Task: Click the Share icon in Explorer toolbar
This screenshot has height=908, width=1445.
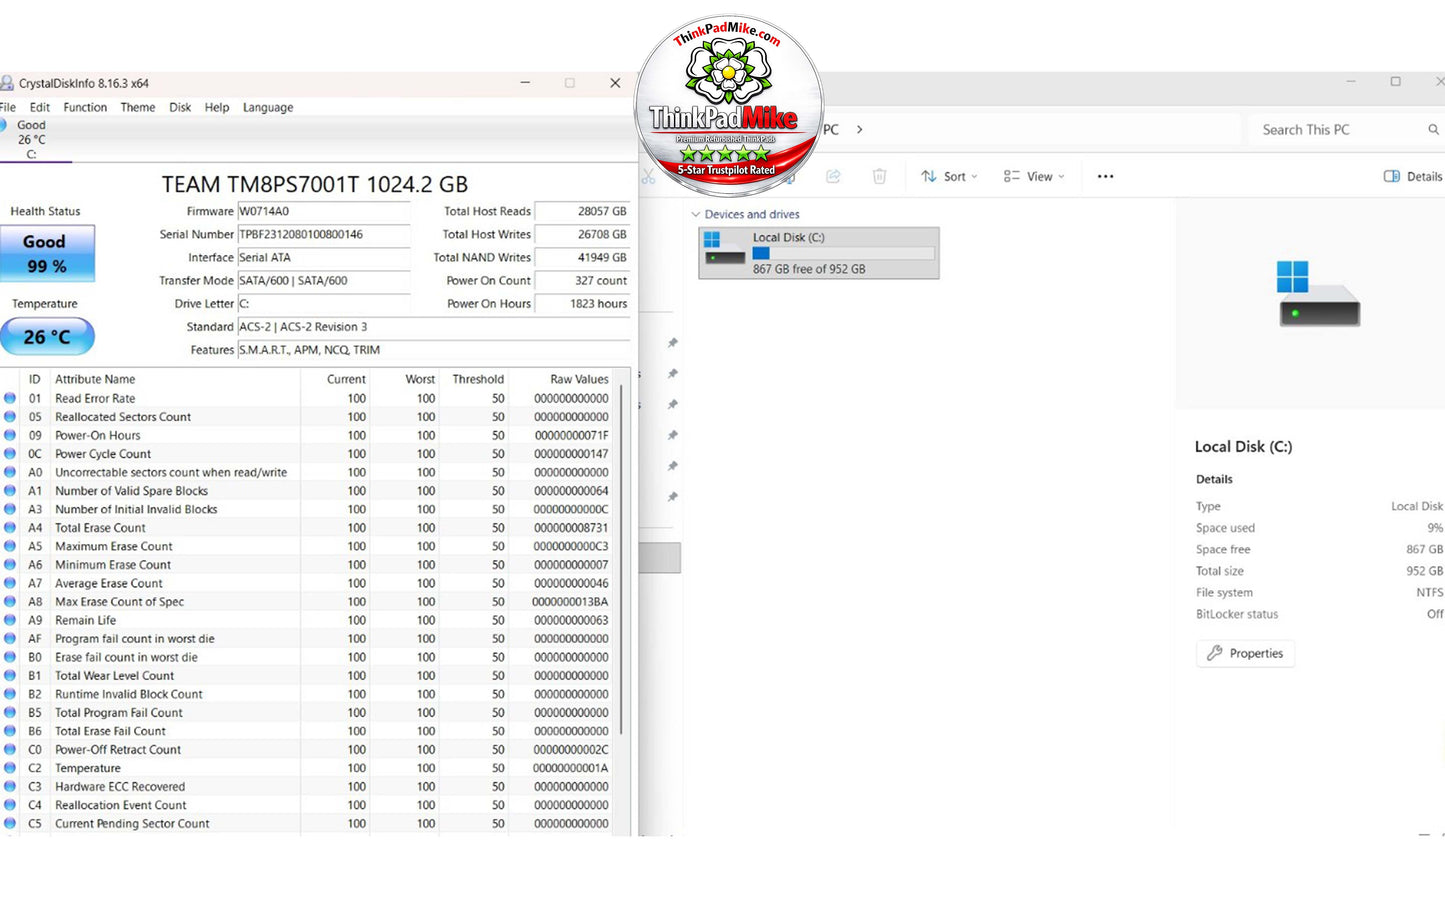Action: (833, 176)
